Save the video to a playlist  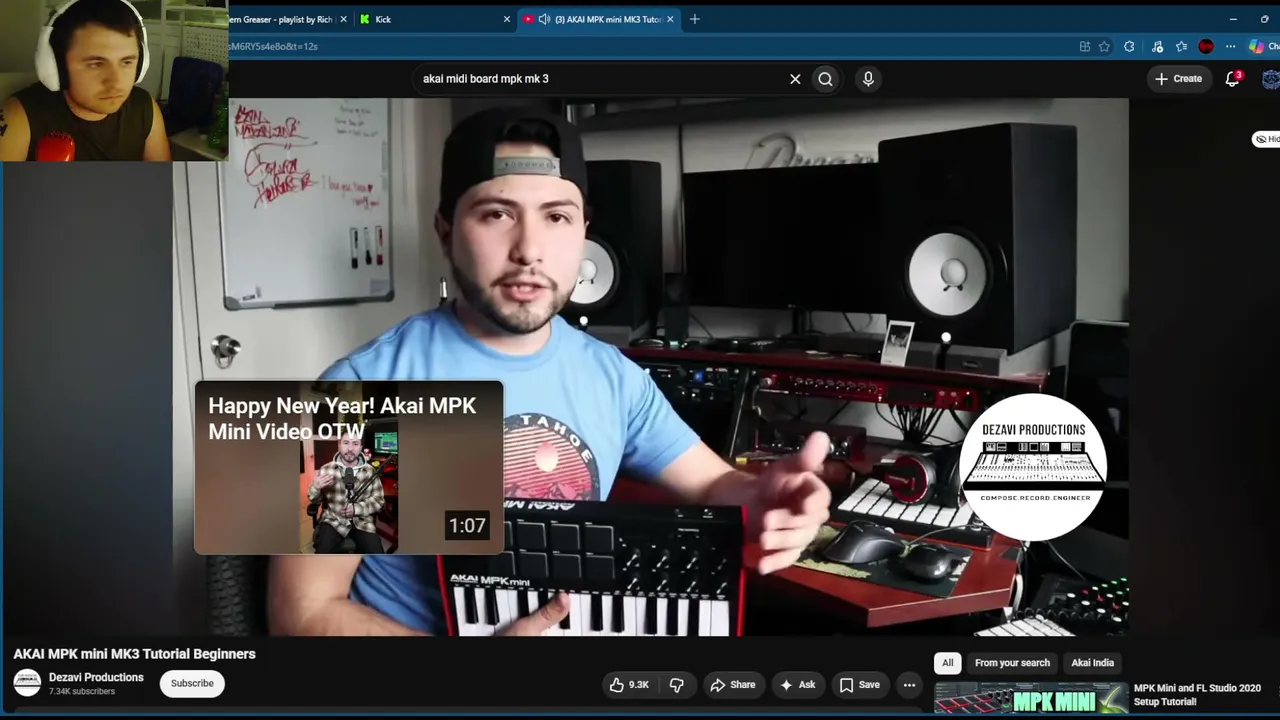(859, 685)
